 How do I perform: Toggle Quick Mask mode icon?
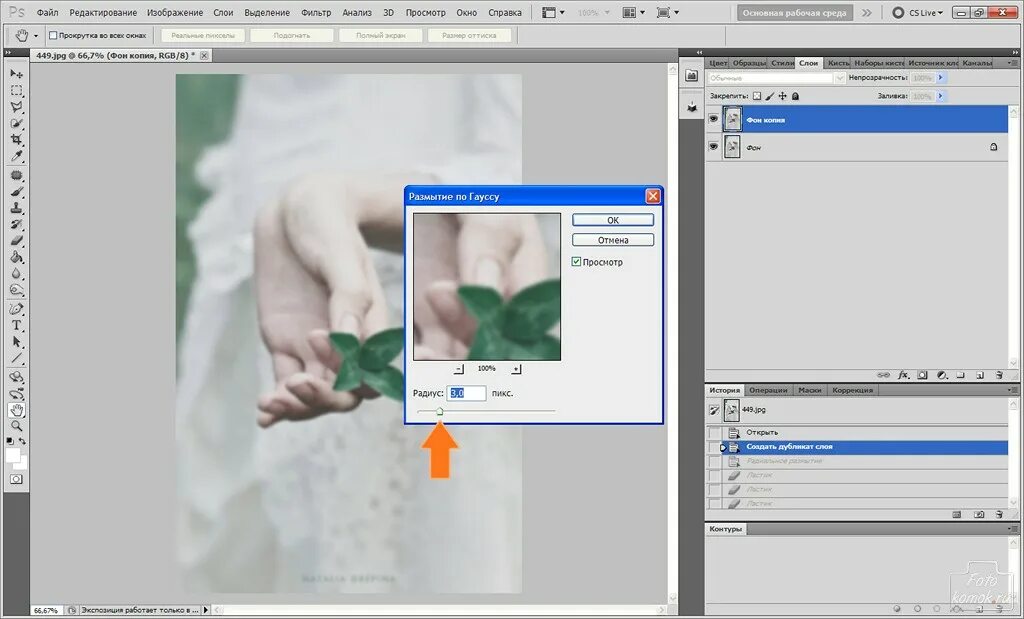(16, 479)
